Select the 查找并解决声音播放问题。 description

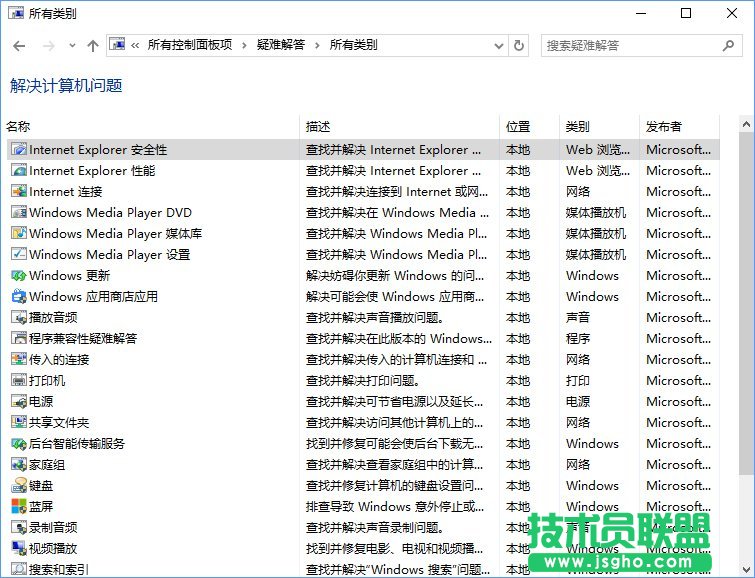click(x=375, y=317)
